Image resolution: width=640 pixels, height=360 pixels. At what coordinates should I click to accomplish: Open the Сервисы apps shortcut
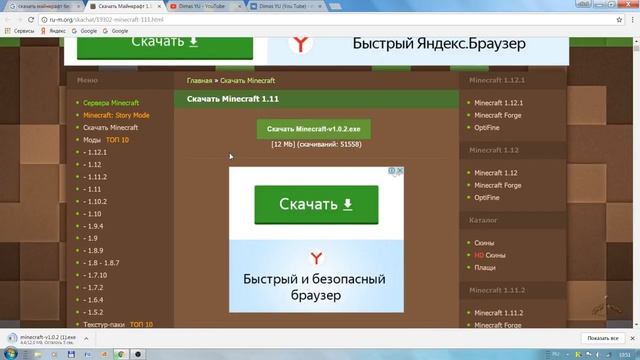coord(20,31)
